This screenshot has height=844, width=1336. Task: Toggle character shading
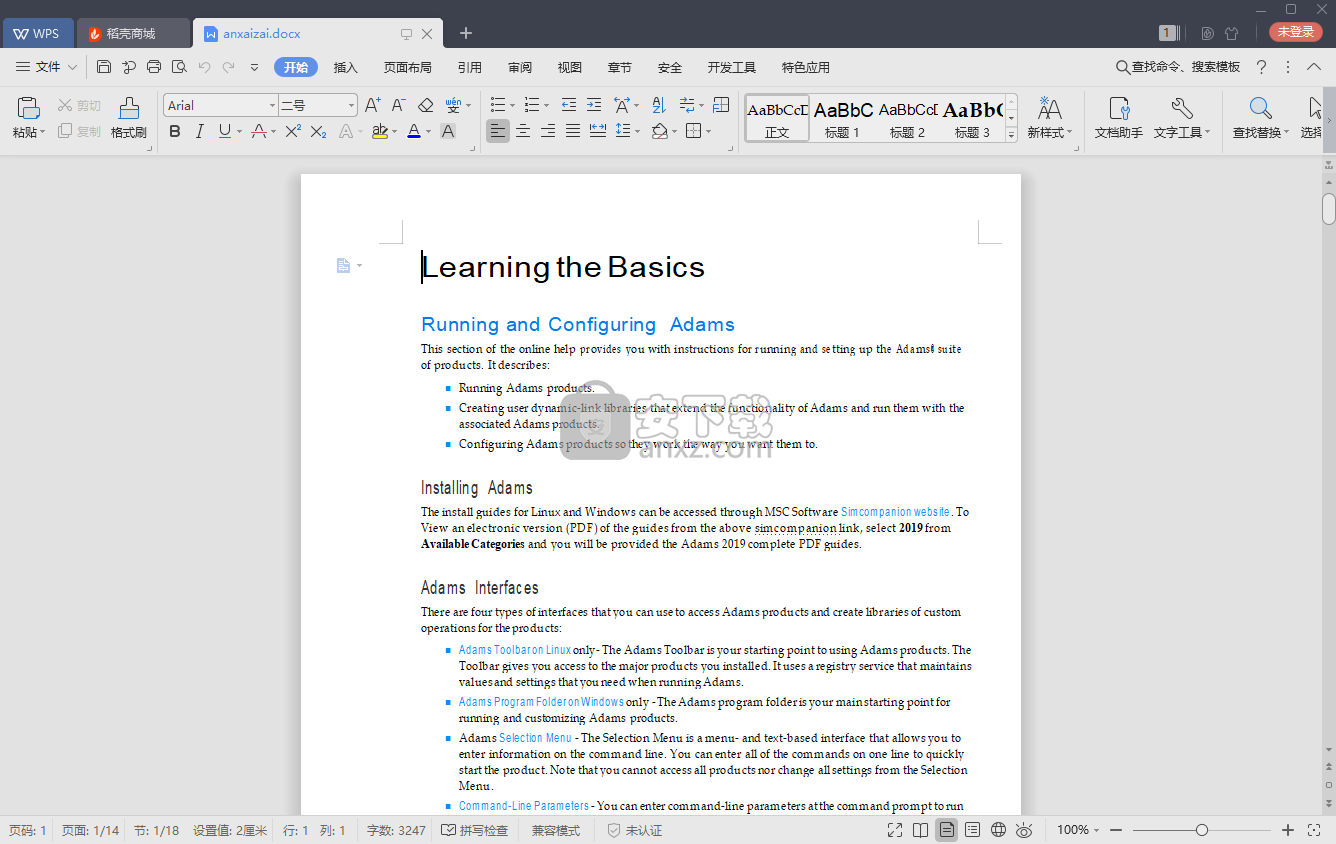(x=448, y=131)
